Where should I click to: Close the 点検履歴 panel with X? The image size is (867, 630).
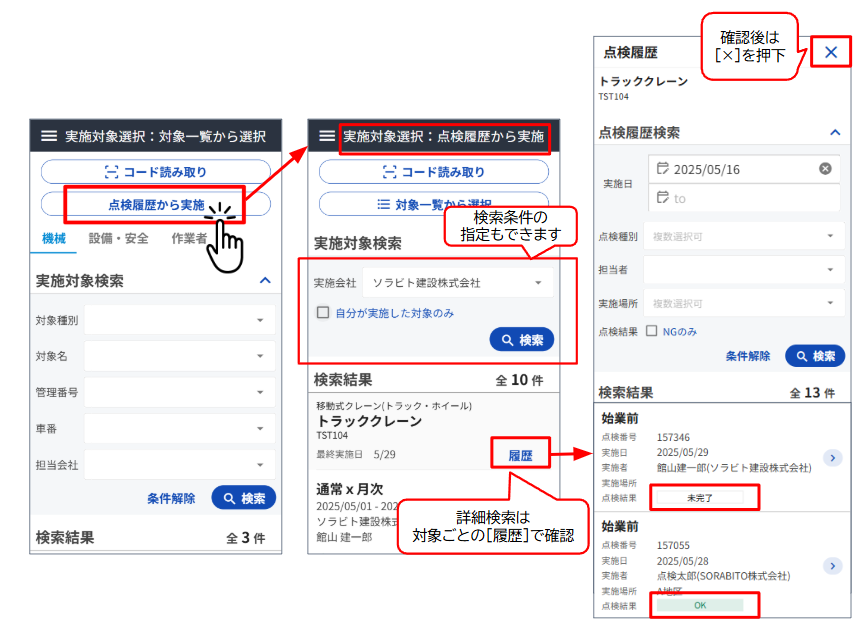[x=831, y=52]
